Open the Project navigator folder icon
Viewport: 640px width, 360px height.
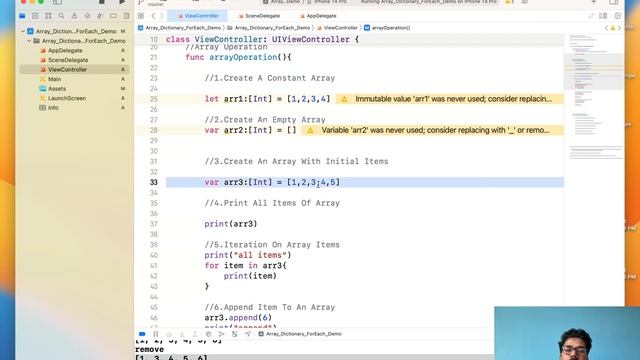click(x=22, y=16)
